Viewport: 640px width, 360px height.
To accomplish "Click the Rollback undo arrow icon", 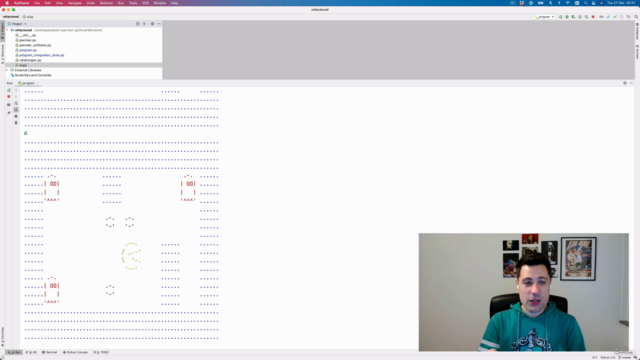I will (629, 17).
